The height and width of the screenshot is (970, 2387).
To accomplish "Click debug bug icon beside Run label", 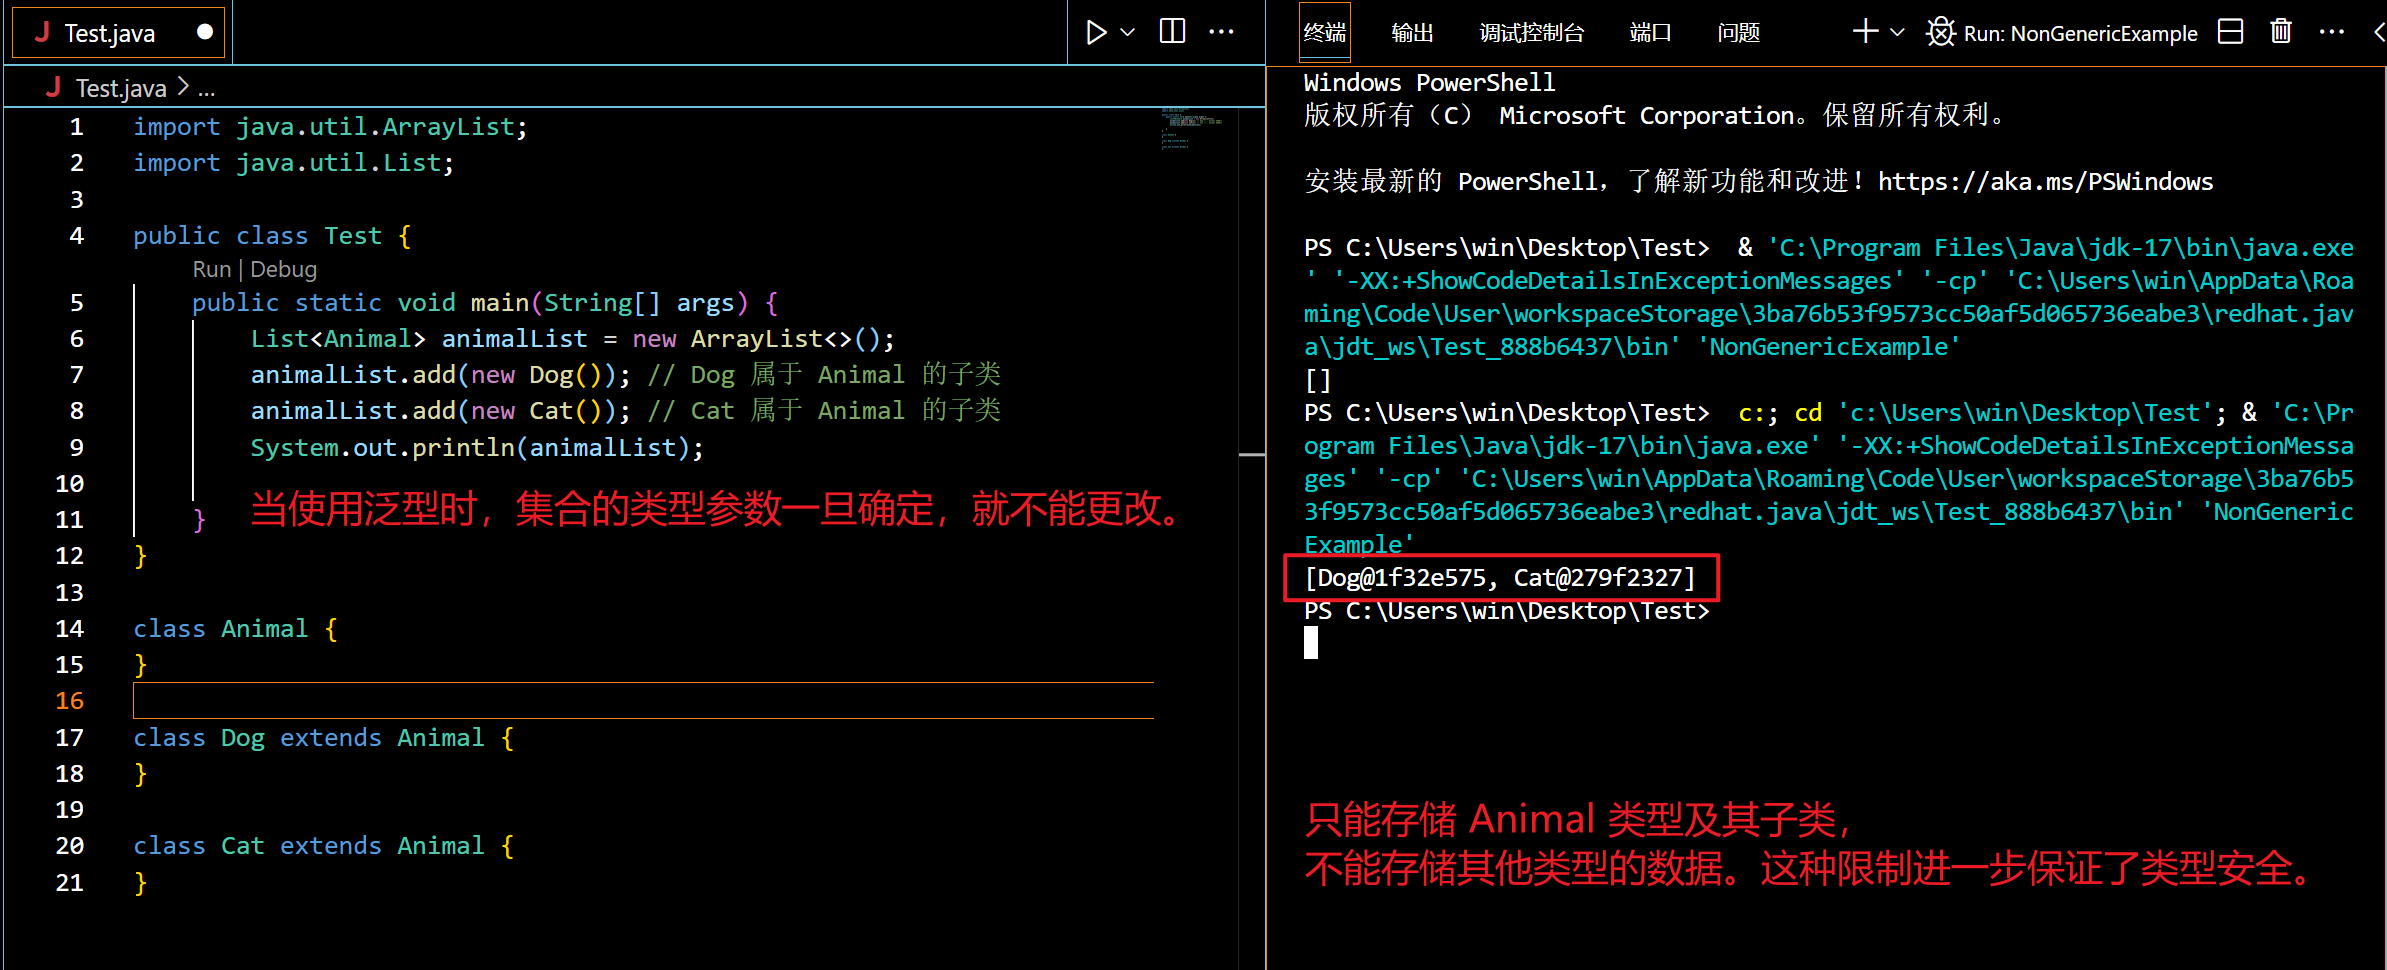I will (x=1941, y=32).
